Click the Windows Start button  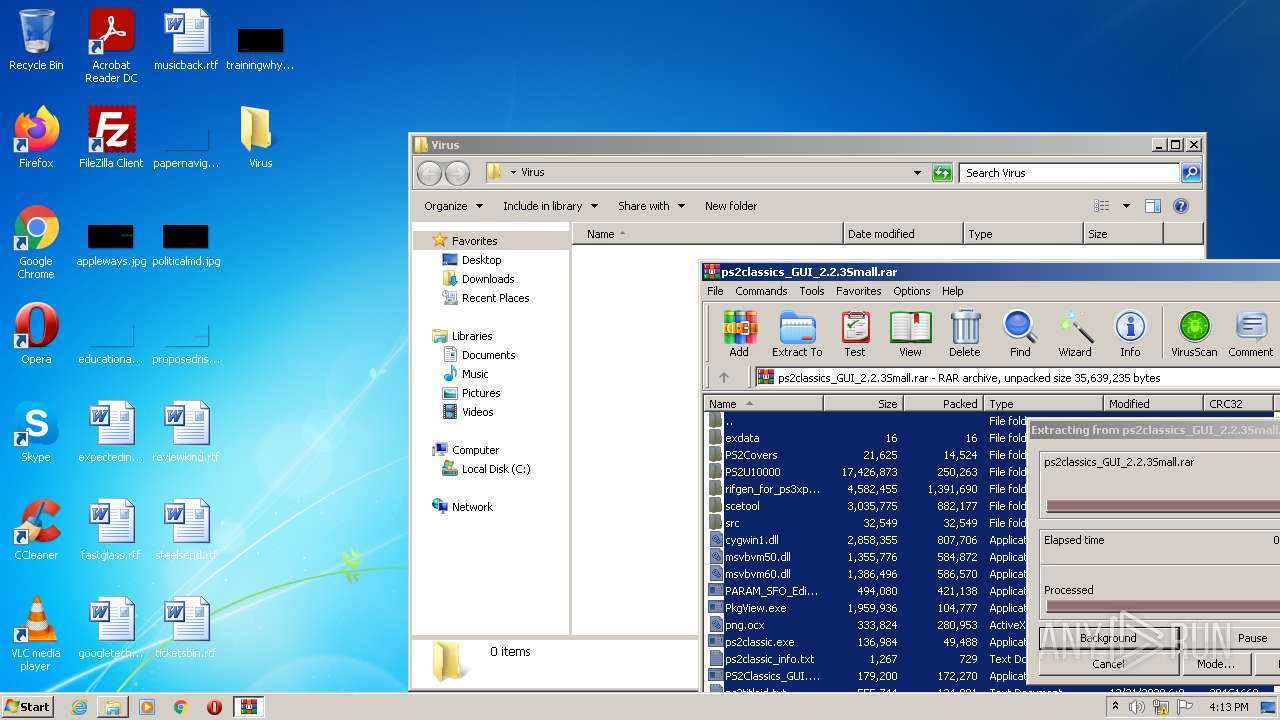pos(27,707)
